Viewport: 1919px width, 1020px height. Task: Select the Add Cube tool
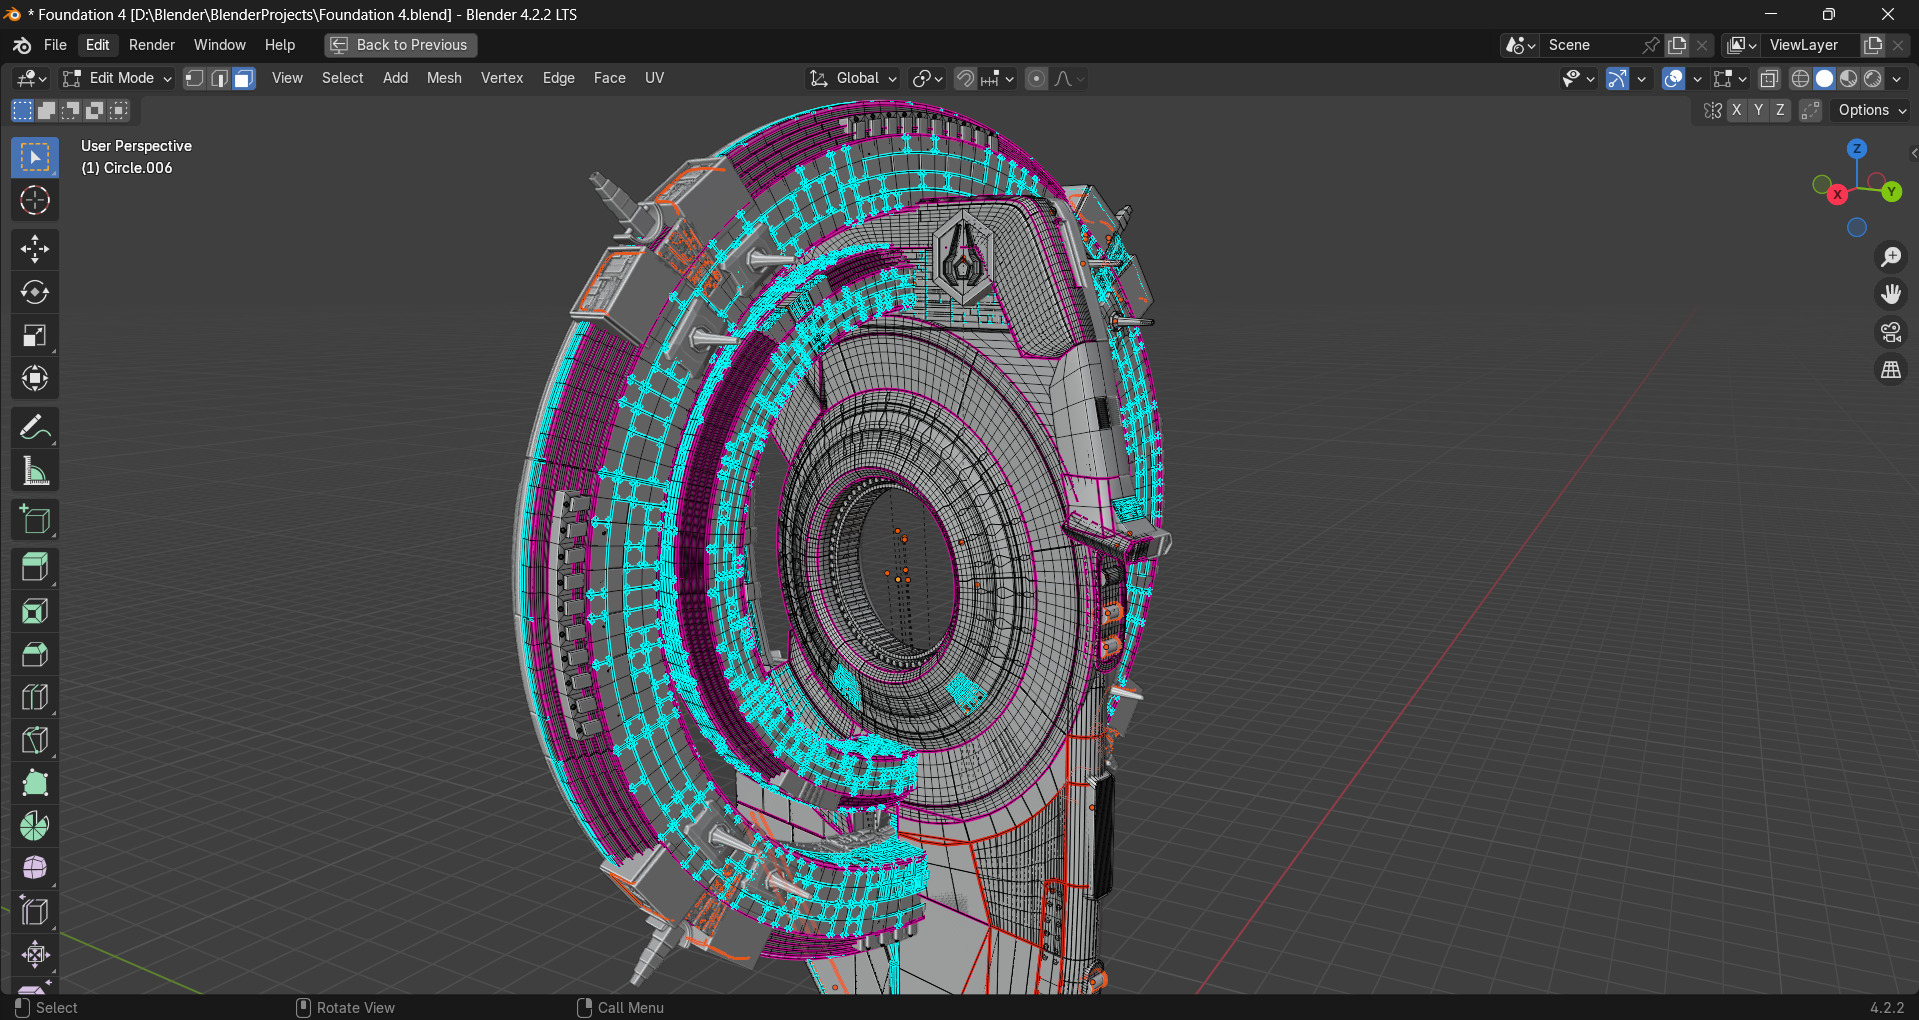[x=35, y=520]
